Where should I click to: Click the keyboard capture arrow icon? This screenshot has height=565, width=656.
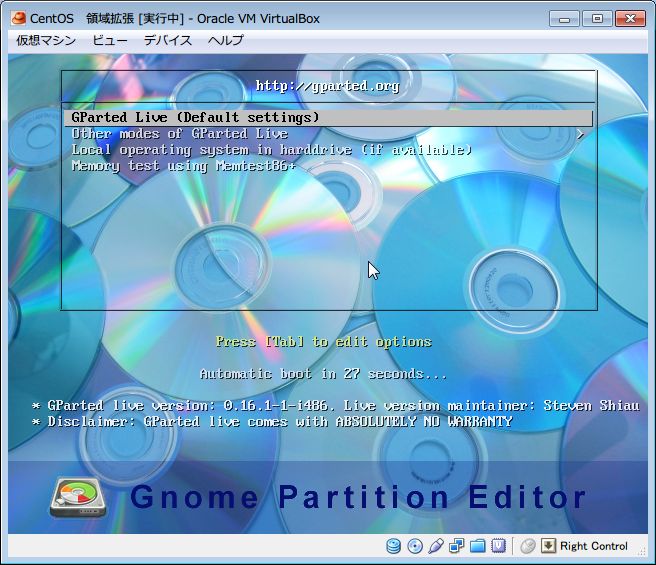tap(548, 546)
